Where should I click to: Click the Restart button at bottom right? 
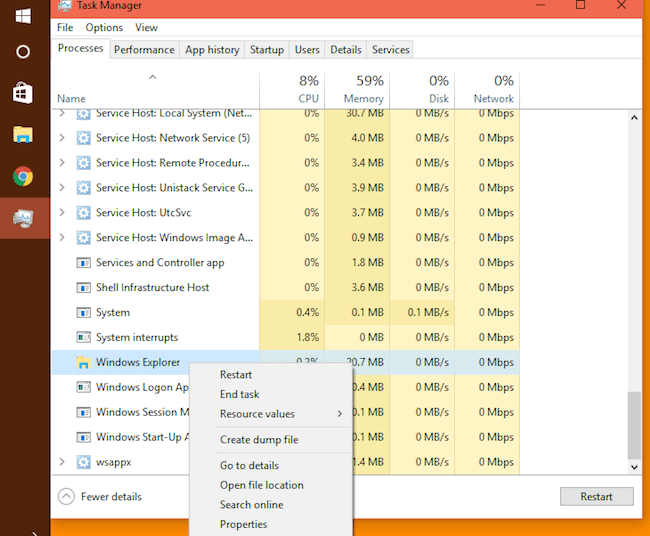597,496
